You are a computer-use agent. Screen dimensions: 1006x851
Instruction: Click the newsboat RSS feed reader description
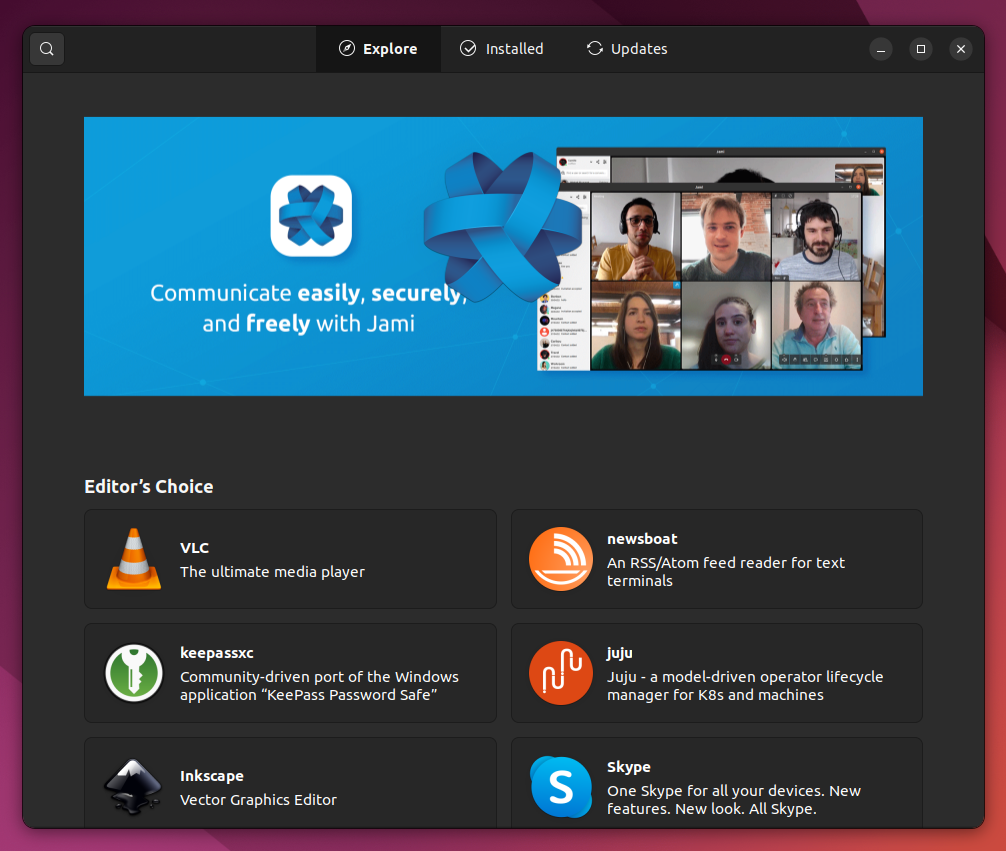point(726,572)
